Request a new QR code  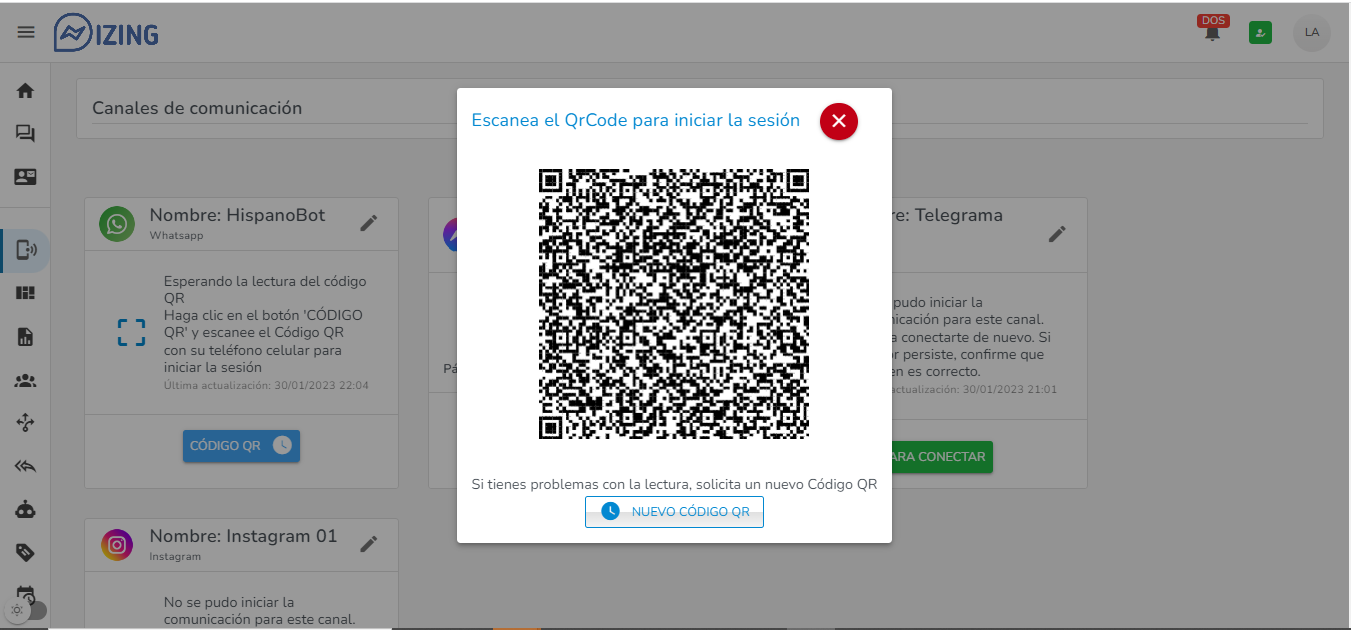674,511
